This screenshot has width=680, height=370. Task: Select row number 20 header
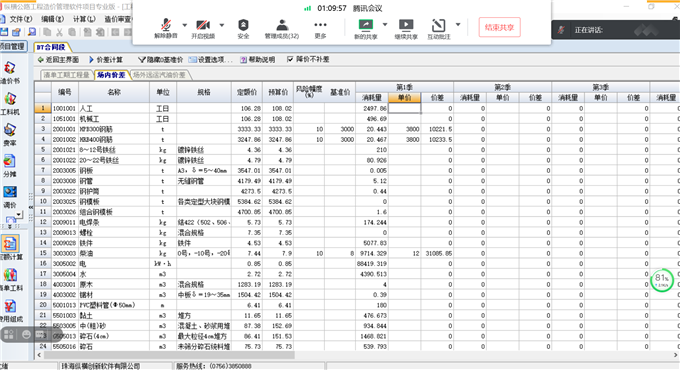click(x=43, y=305)
